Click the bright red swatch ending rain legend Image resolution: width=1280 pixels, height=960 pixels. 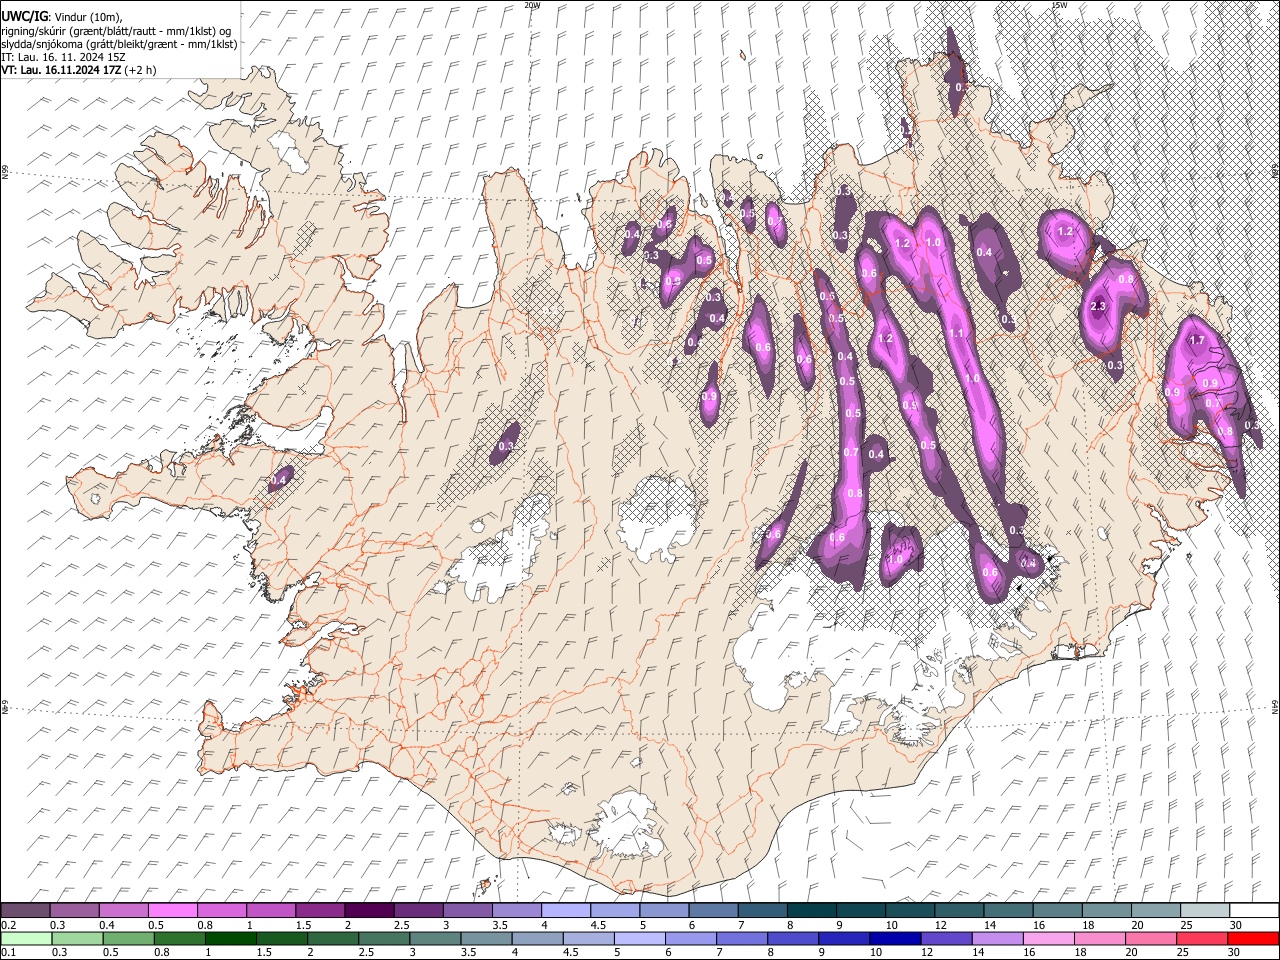(x=1253, y=939)
